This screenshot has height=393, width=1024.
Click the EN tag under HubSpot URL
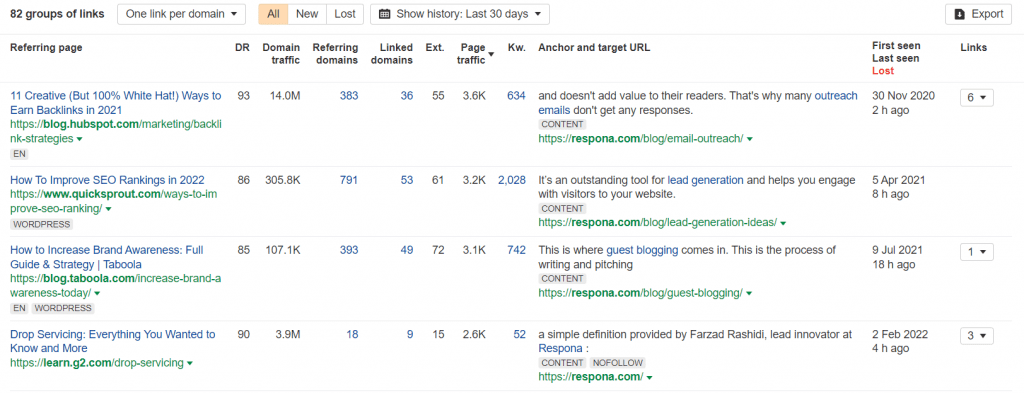point(19,153)
